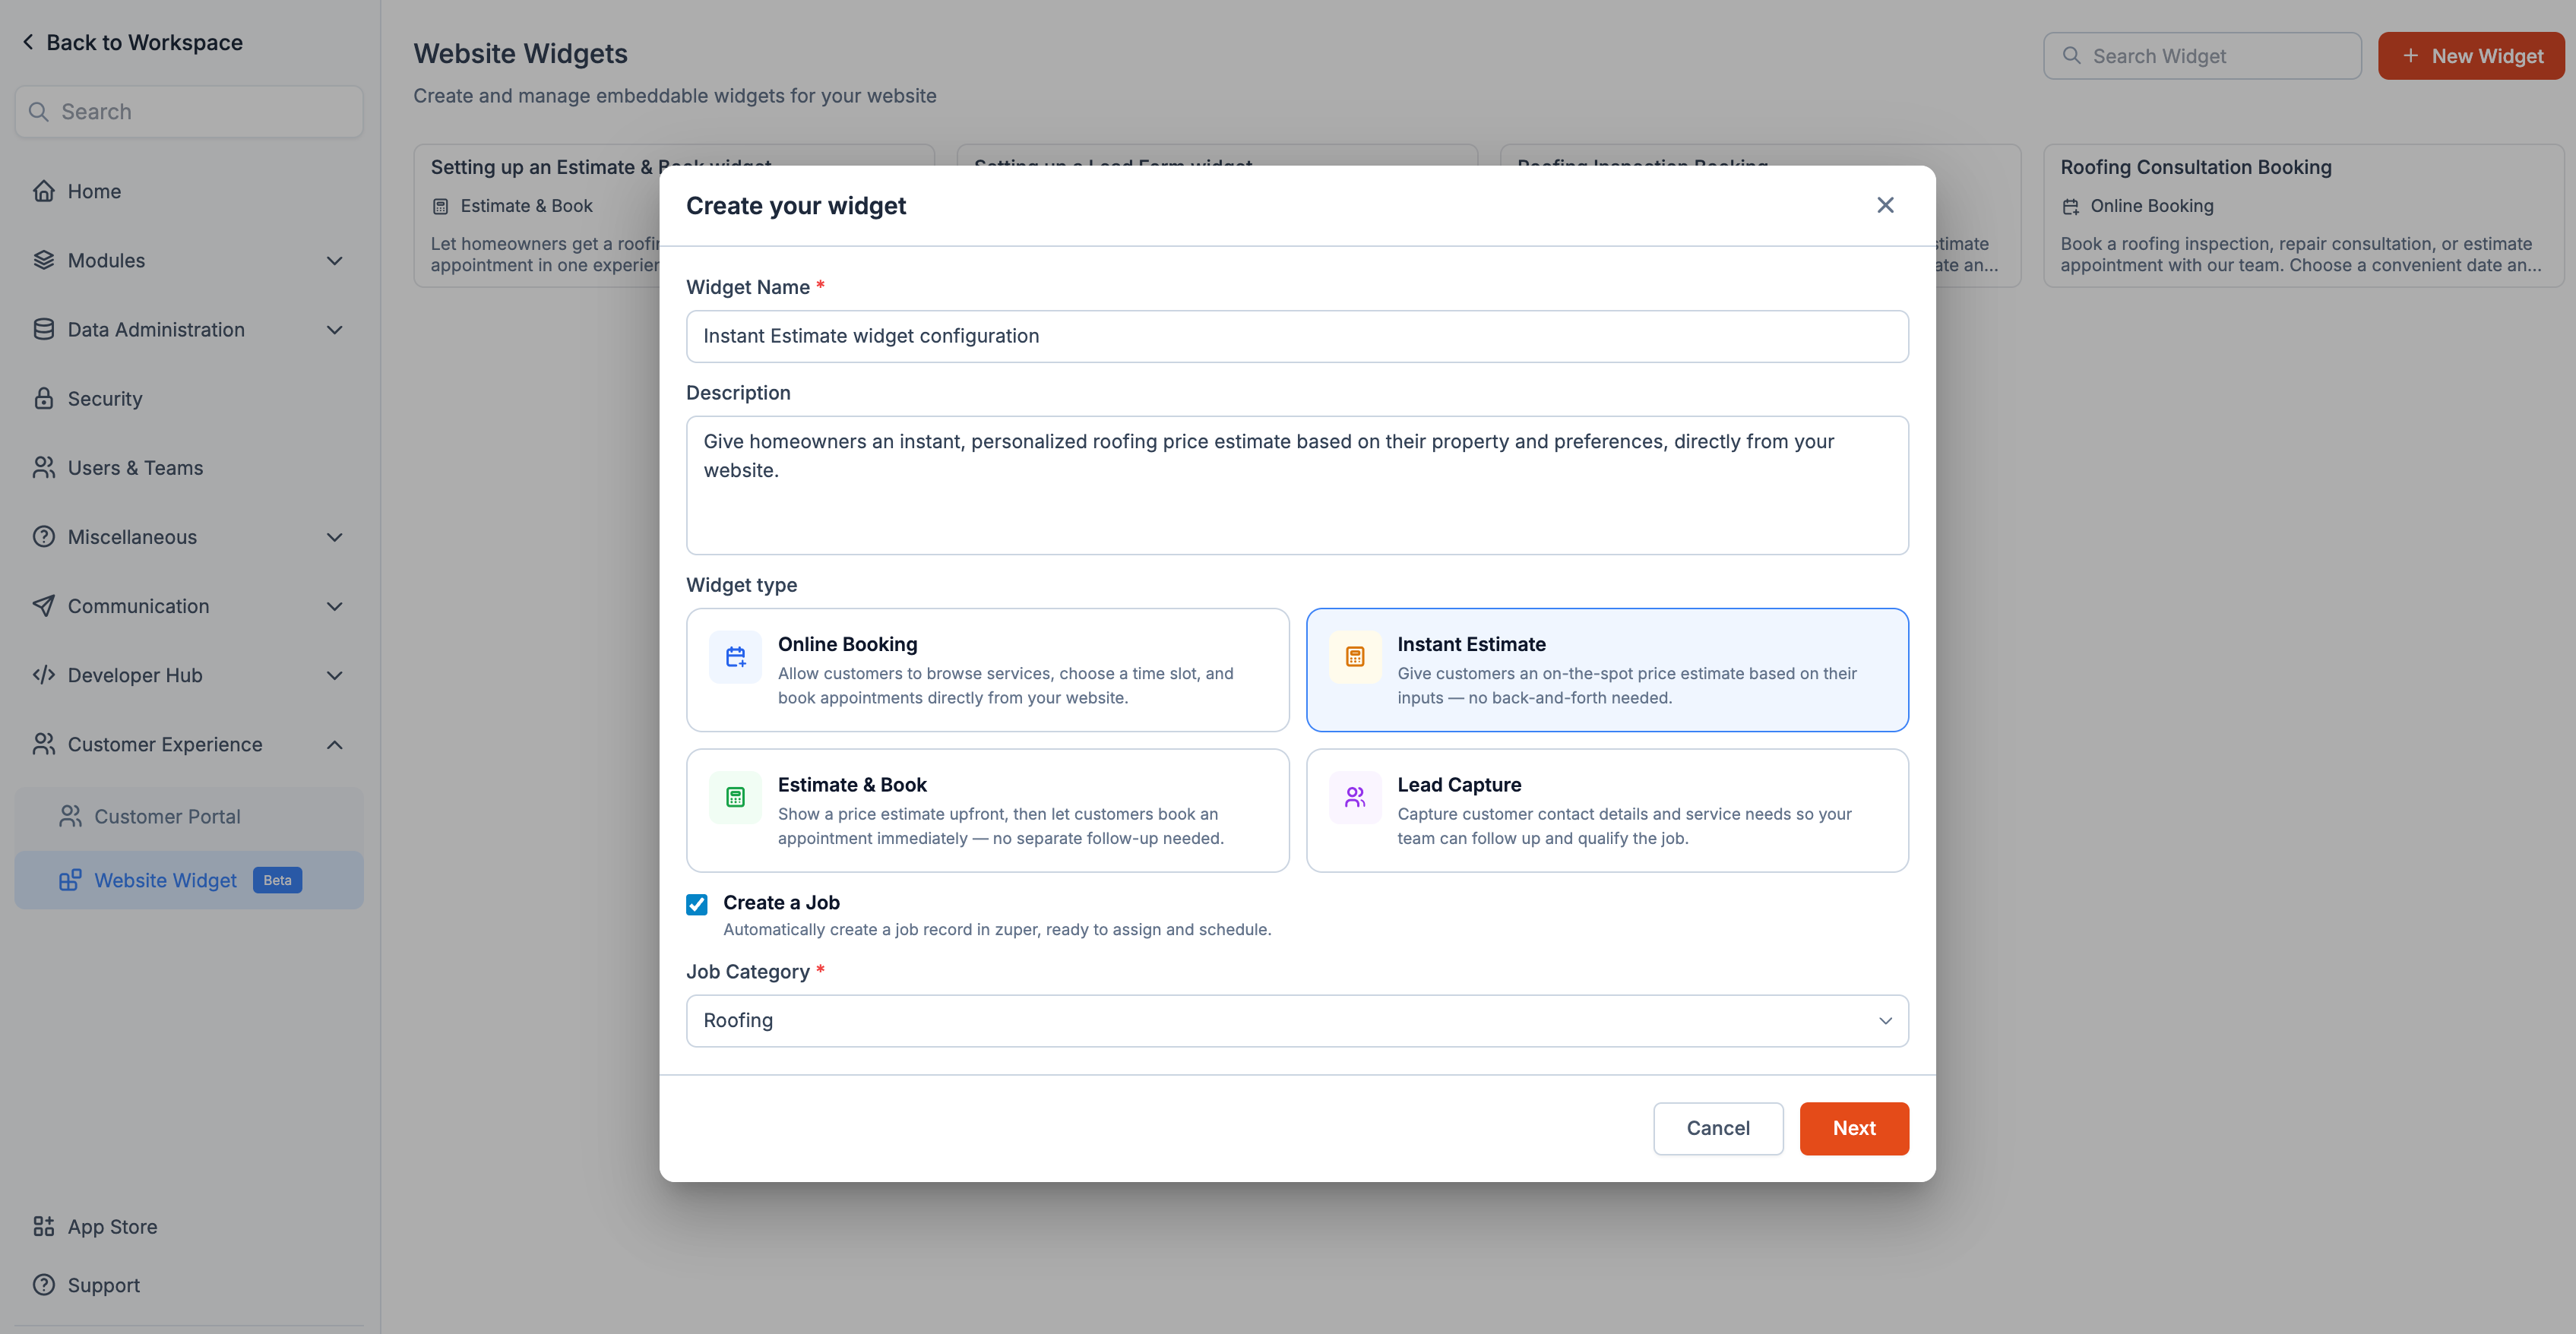Screen dimensions: 2576x1334
Task: Click the Support help icon
Action: point(43,1285)
